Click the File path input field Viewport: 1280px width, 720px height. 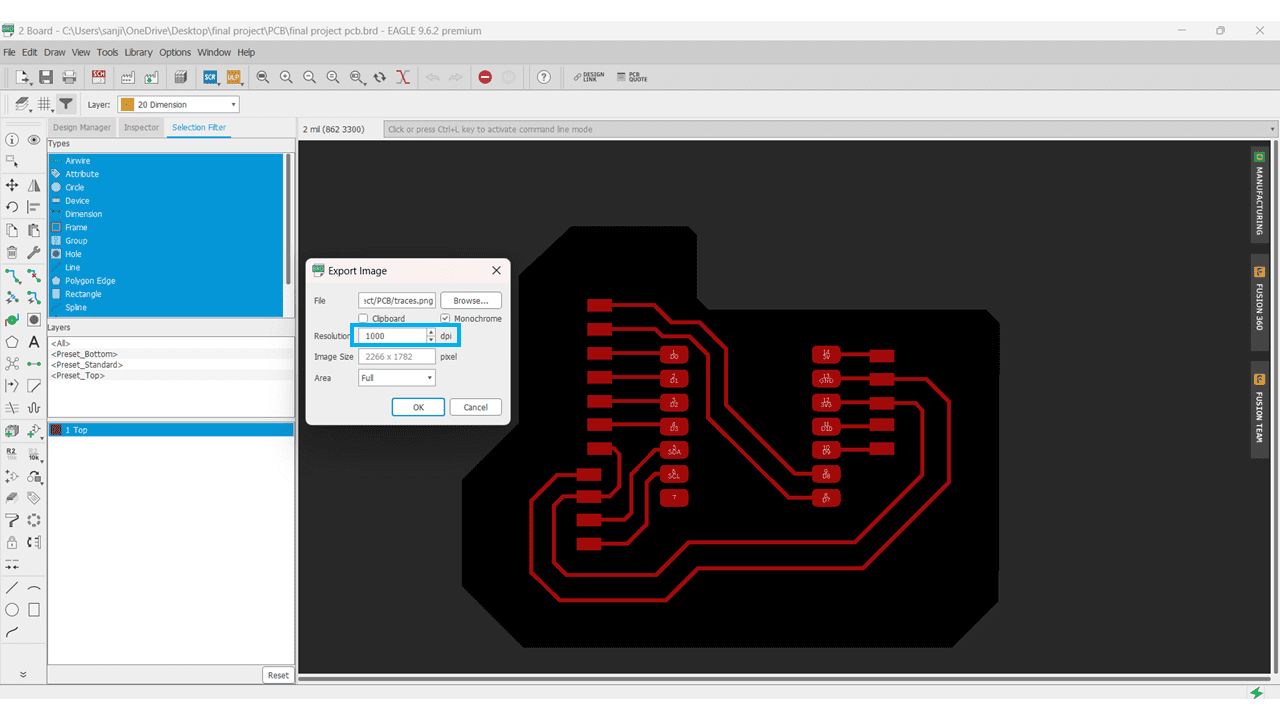[397, 300]
